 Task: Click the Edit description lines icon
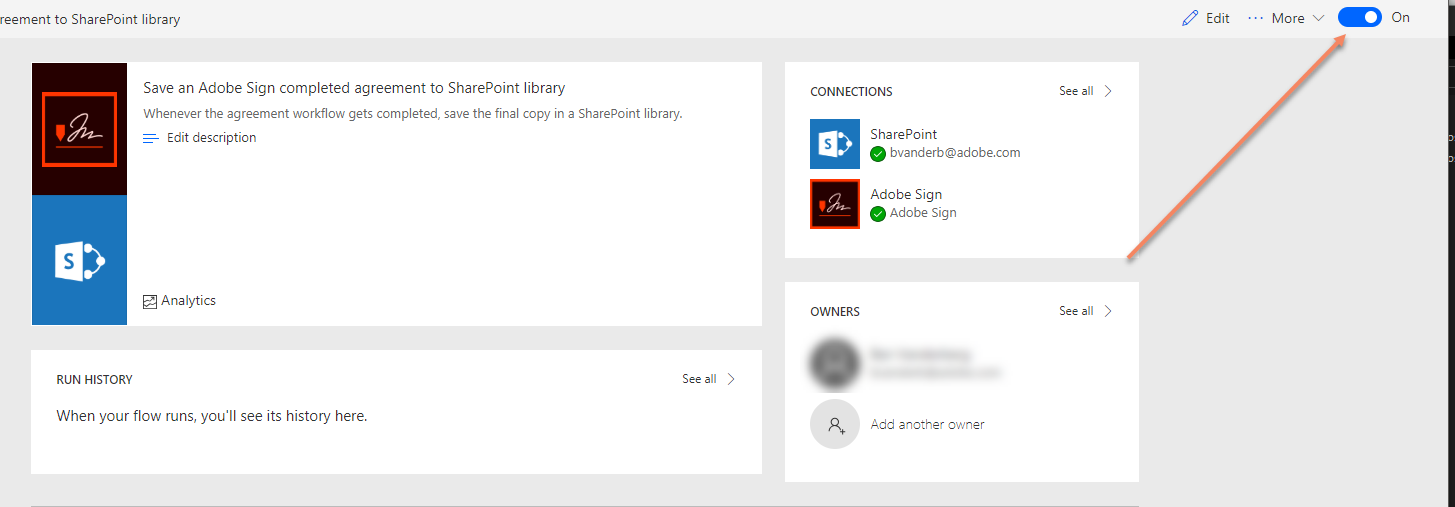[151, 139]
